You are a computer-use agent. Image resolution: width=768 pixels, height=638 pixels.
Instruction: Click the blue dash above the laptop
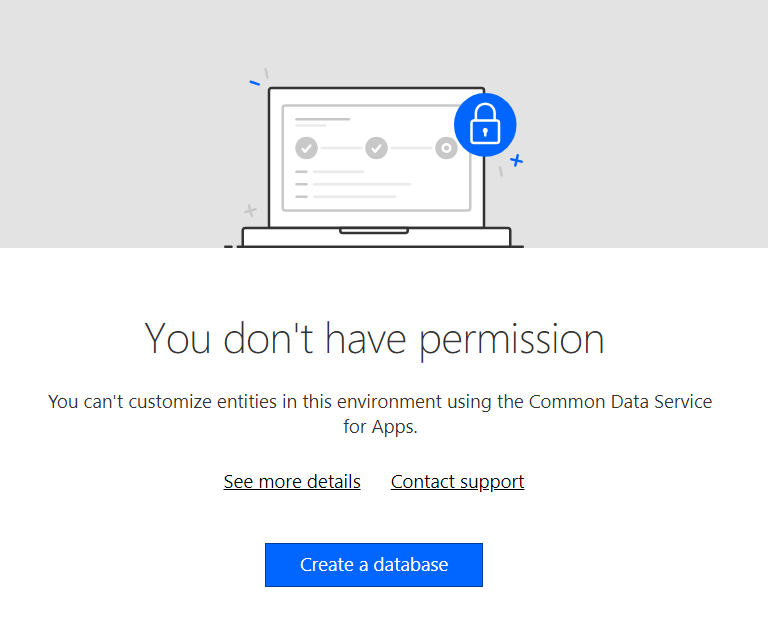[254, 82]
